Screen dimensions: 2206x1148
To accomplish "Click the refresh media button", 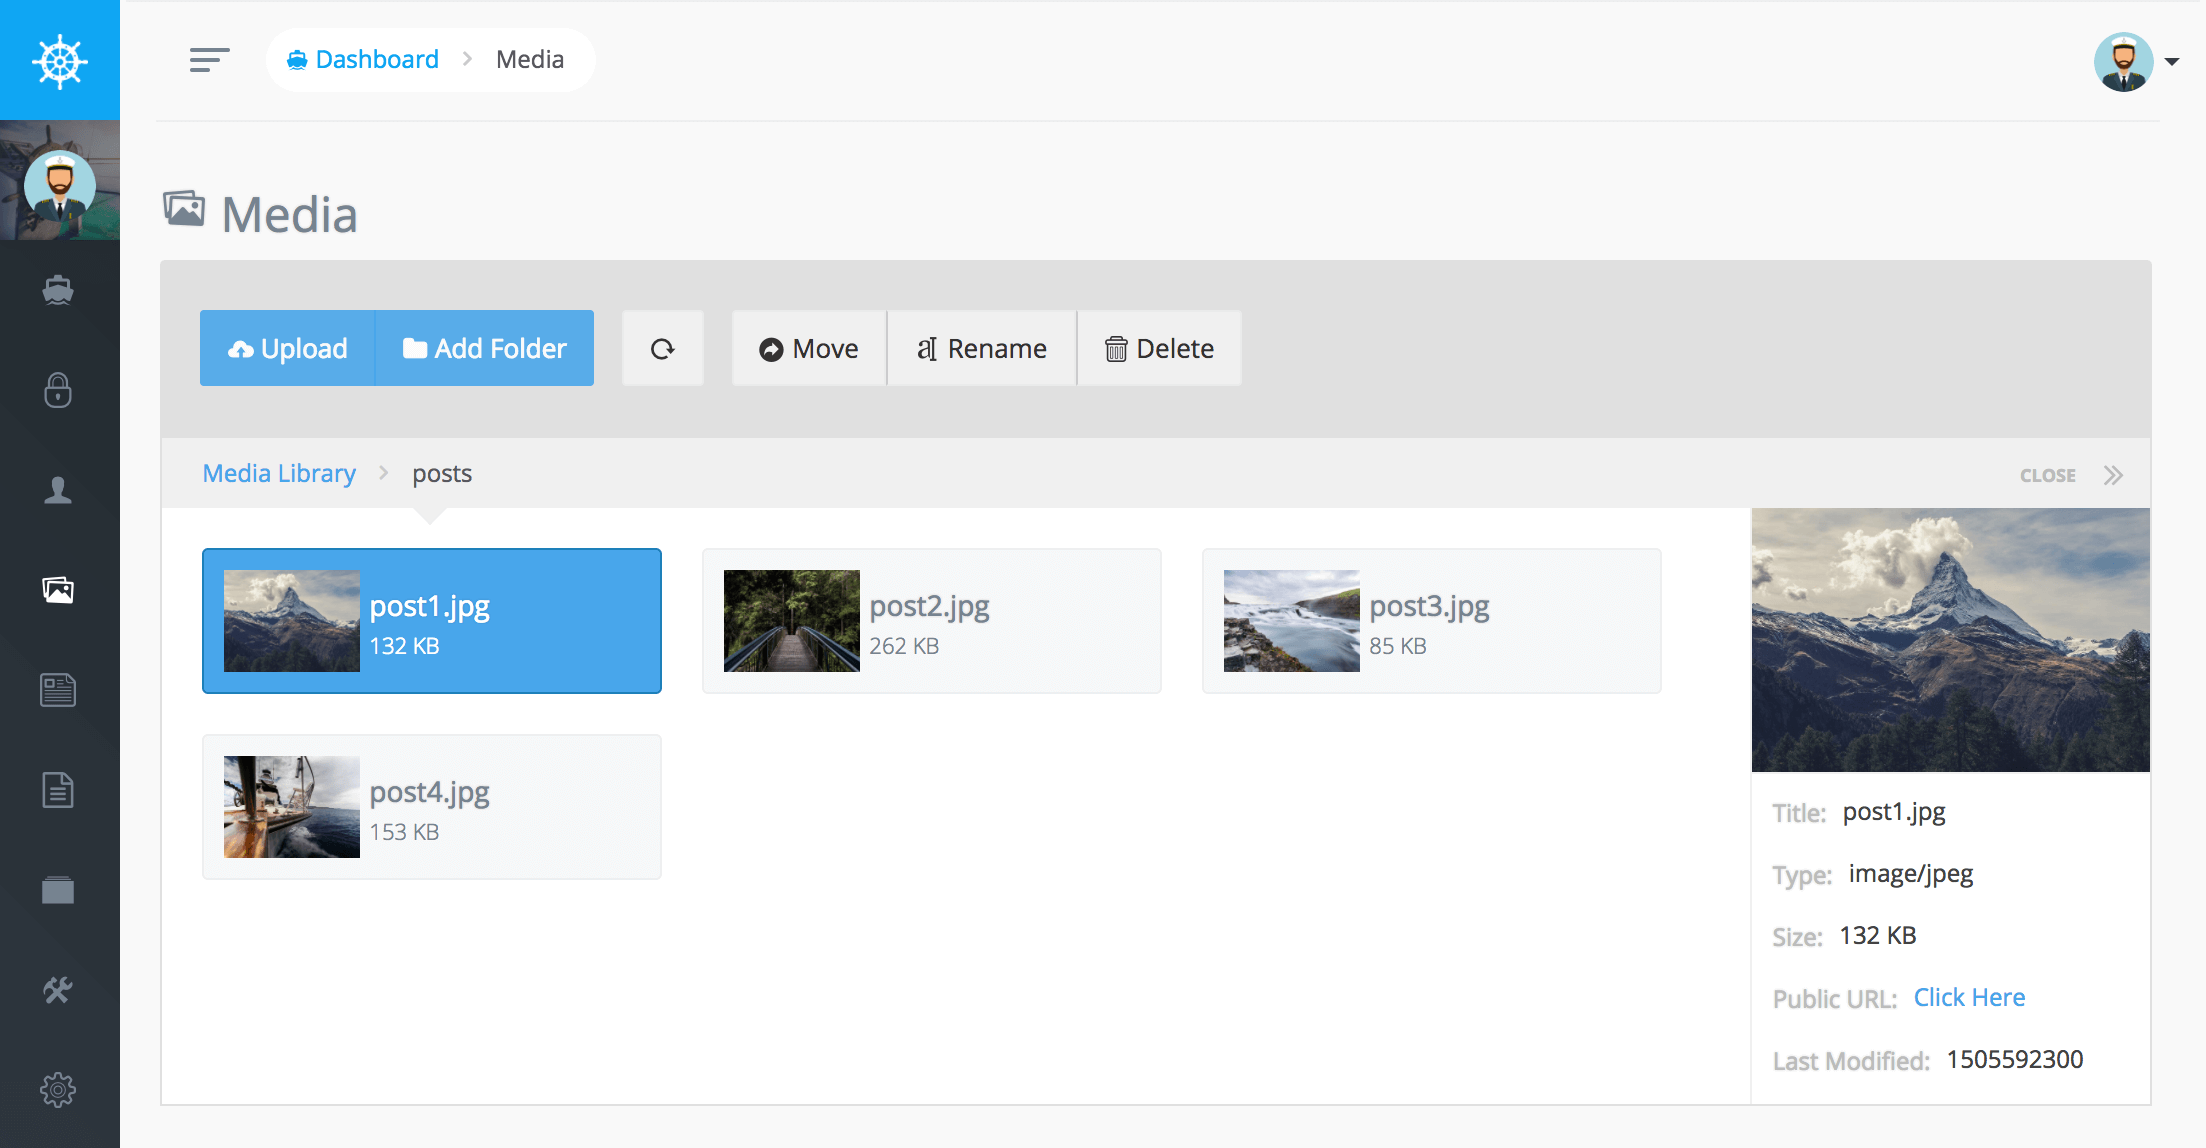I will click(x=663, y=348).
